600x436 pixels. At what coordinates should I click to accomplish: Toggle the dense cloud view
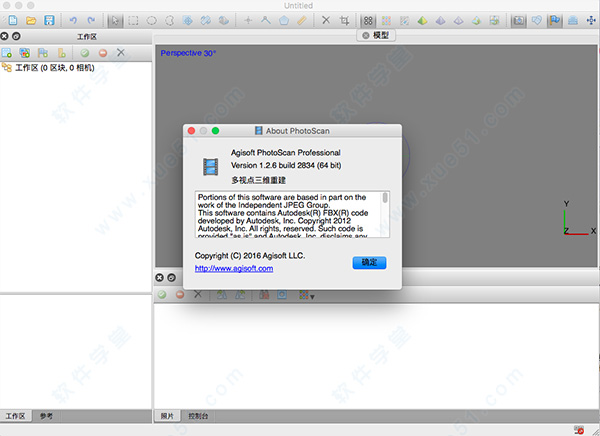tap(386, 20)
